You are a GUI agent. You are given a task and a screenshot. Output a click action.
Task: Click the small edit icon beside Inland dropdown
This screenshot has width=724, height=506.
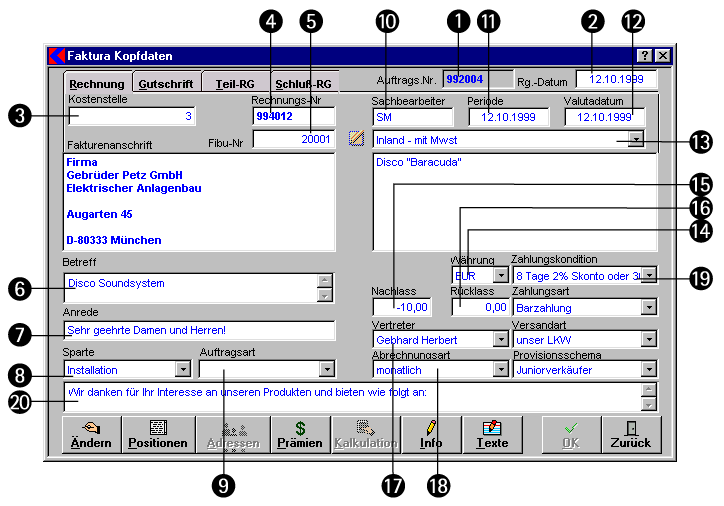(x=356, y=139)
